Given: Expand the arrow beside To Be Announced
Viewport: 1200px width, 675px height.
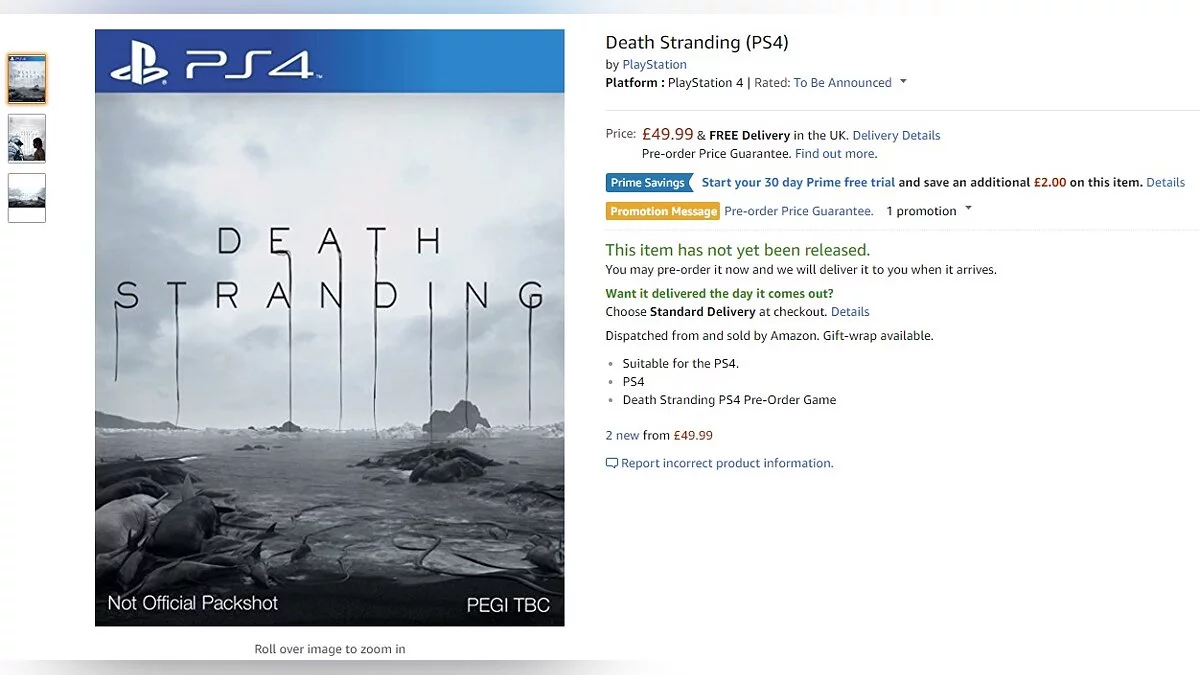Looking at the screenshot, I should pos(903,82).
